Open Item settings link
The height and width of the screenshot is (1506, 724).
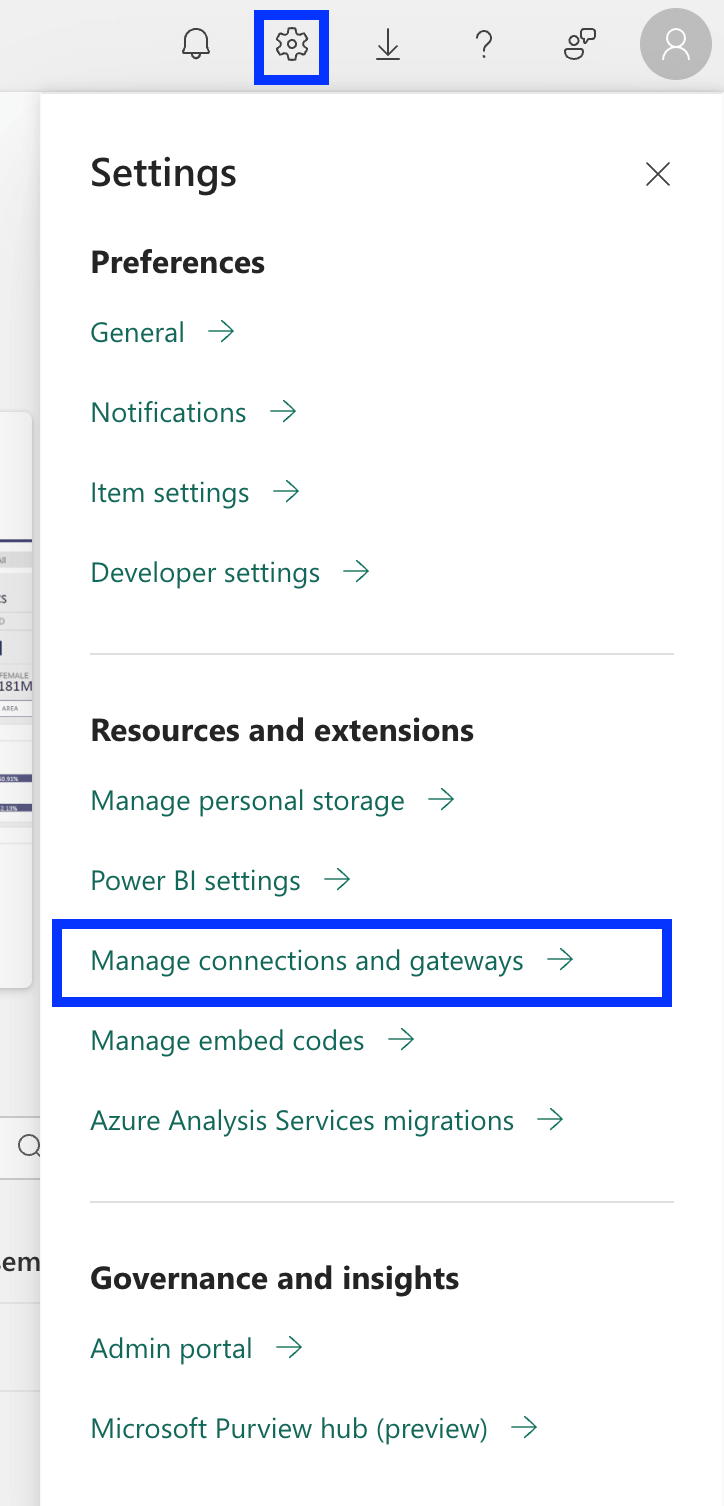tap(170, 493)
